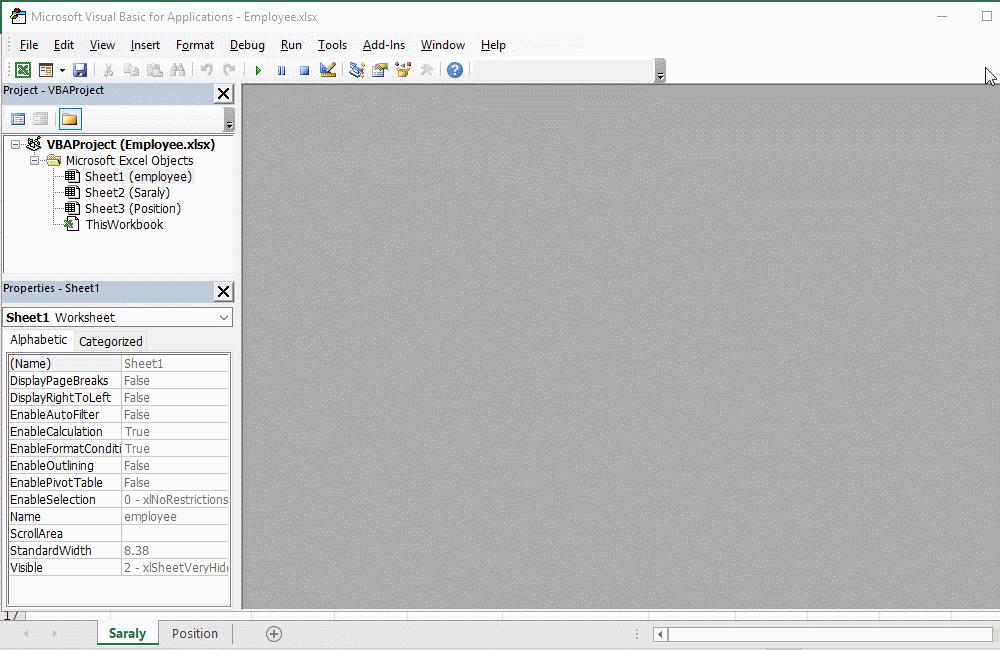1000x650 pixels.
Task: Select the Microsoft Excel Objects folder label
Action: pyautogui.click(x=129, y=161)
